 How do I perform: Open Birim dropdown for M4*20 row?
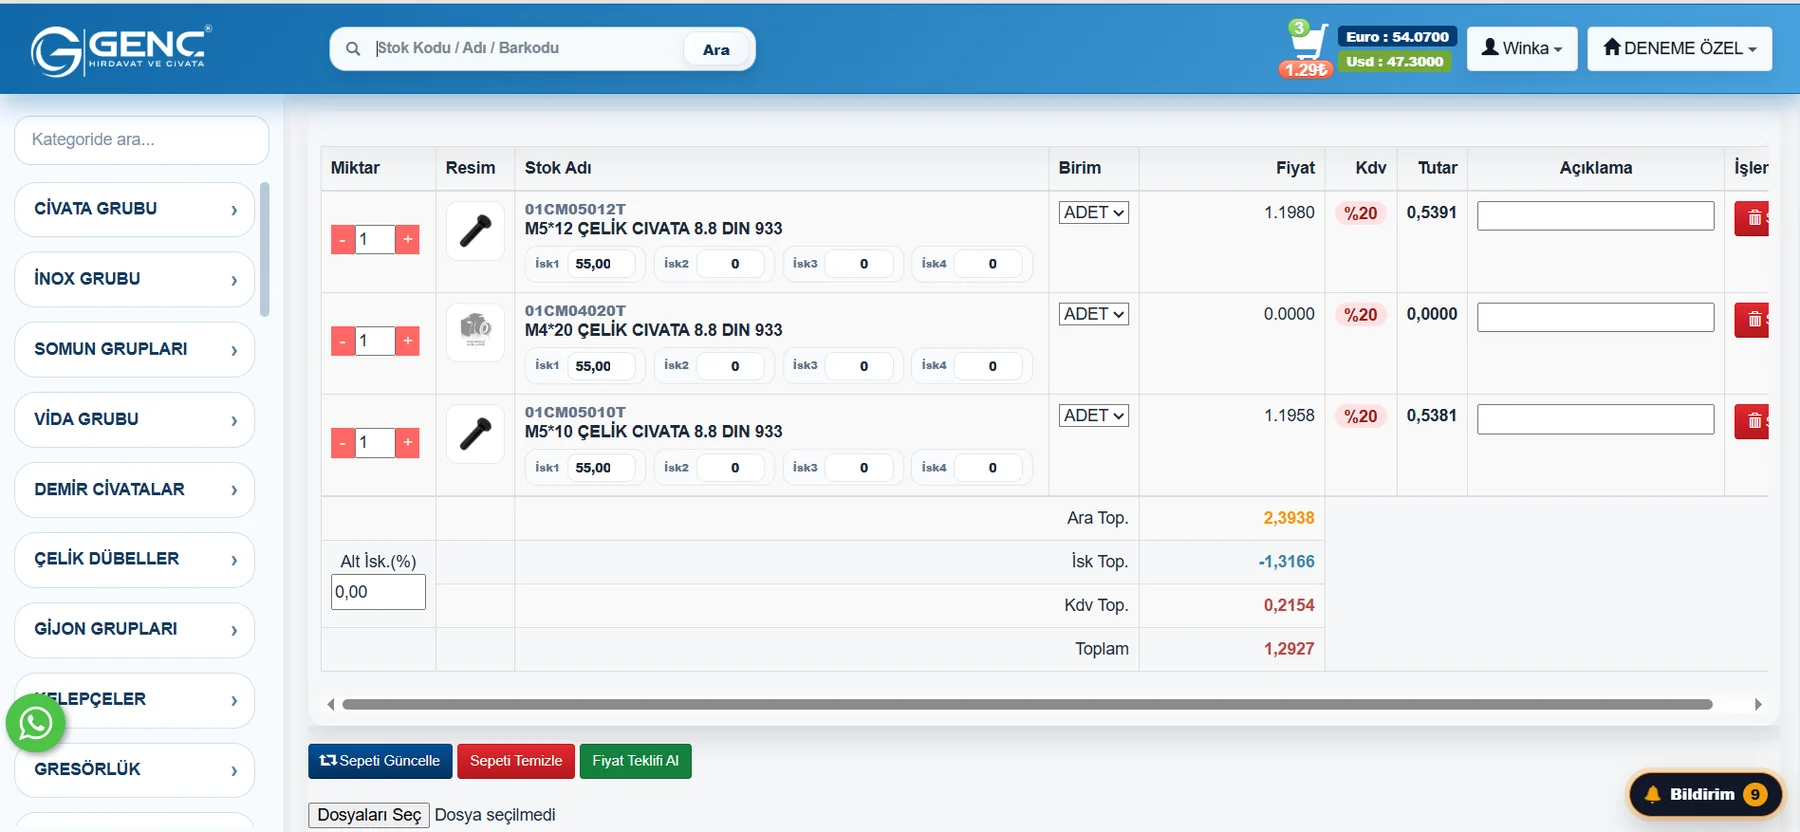click(1094, 314)
